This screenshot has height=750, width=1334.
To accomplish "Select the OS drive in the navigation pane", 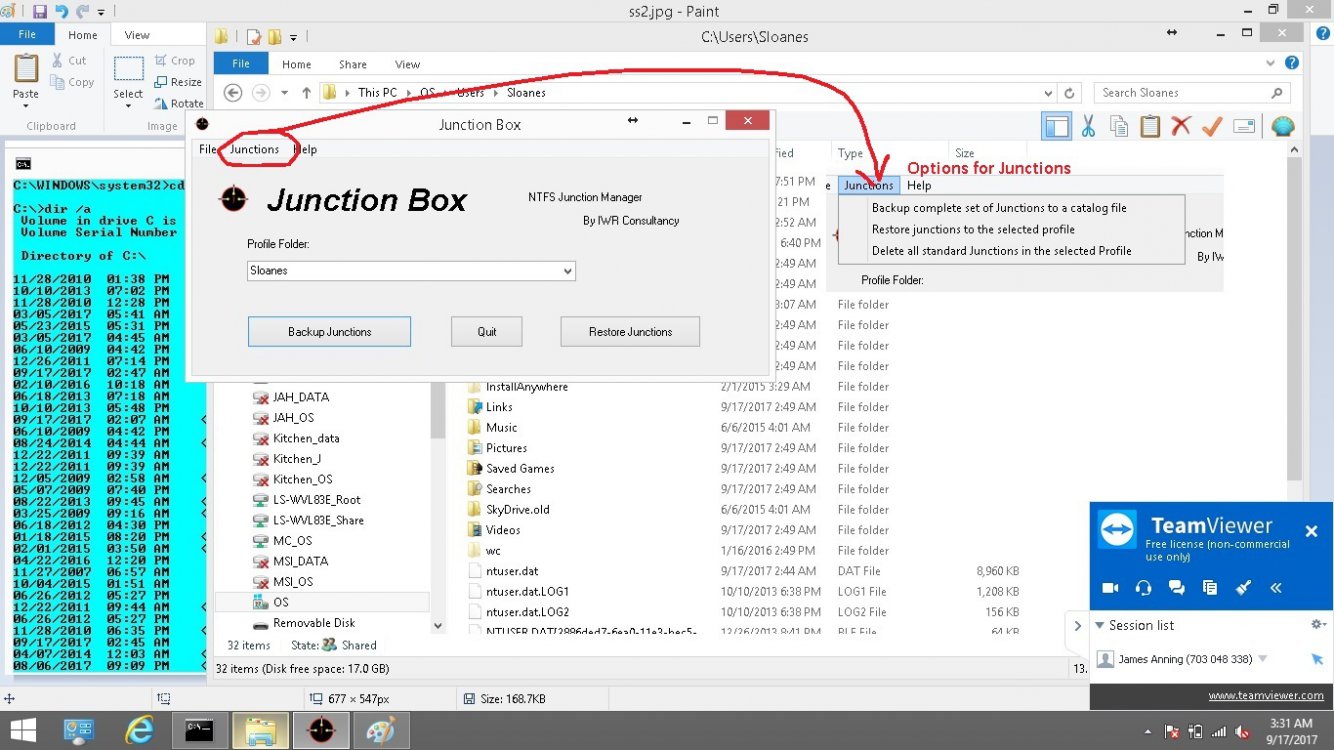I will point(281,602).
